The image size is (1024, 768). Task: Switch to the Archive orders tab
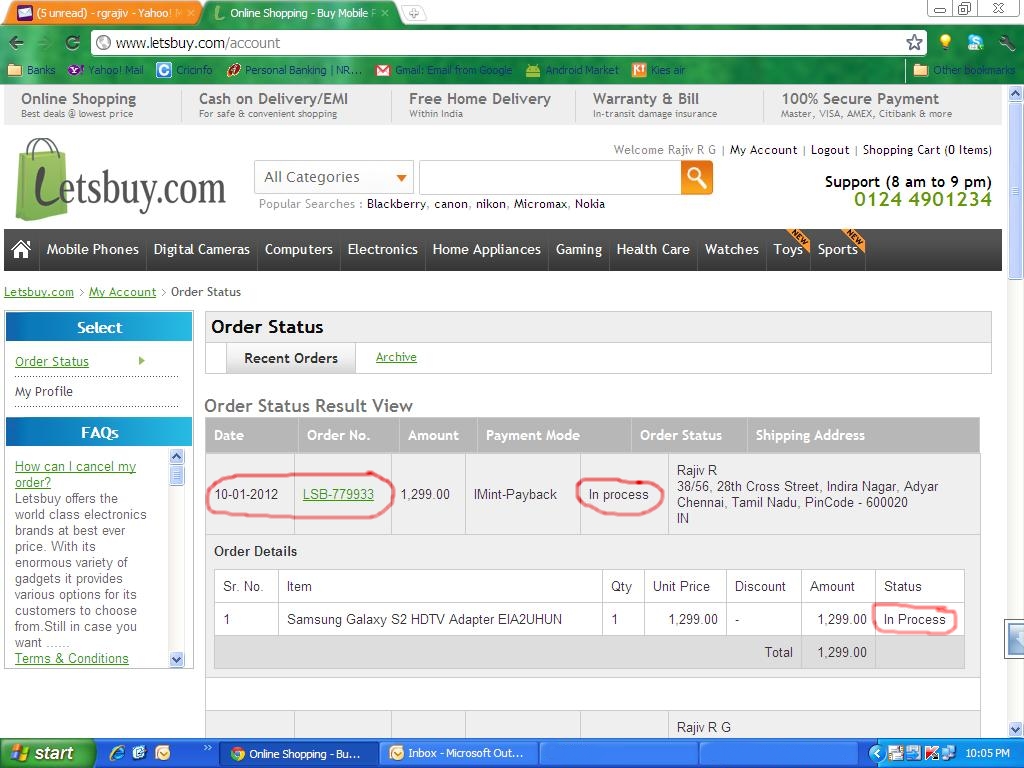[x=396, y=357]
